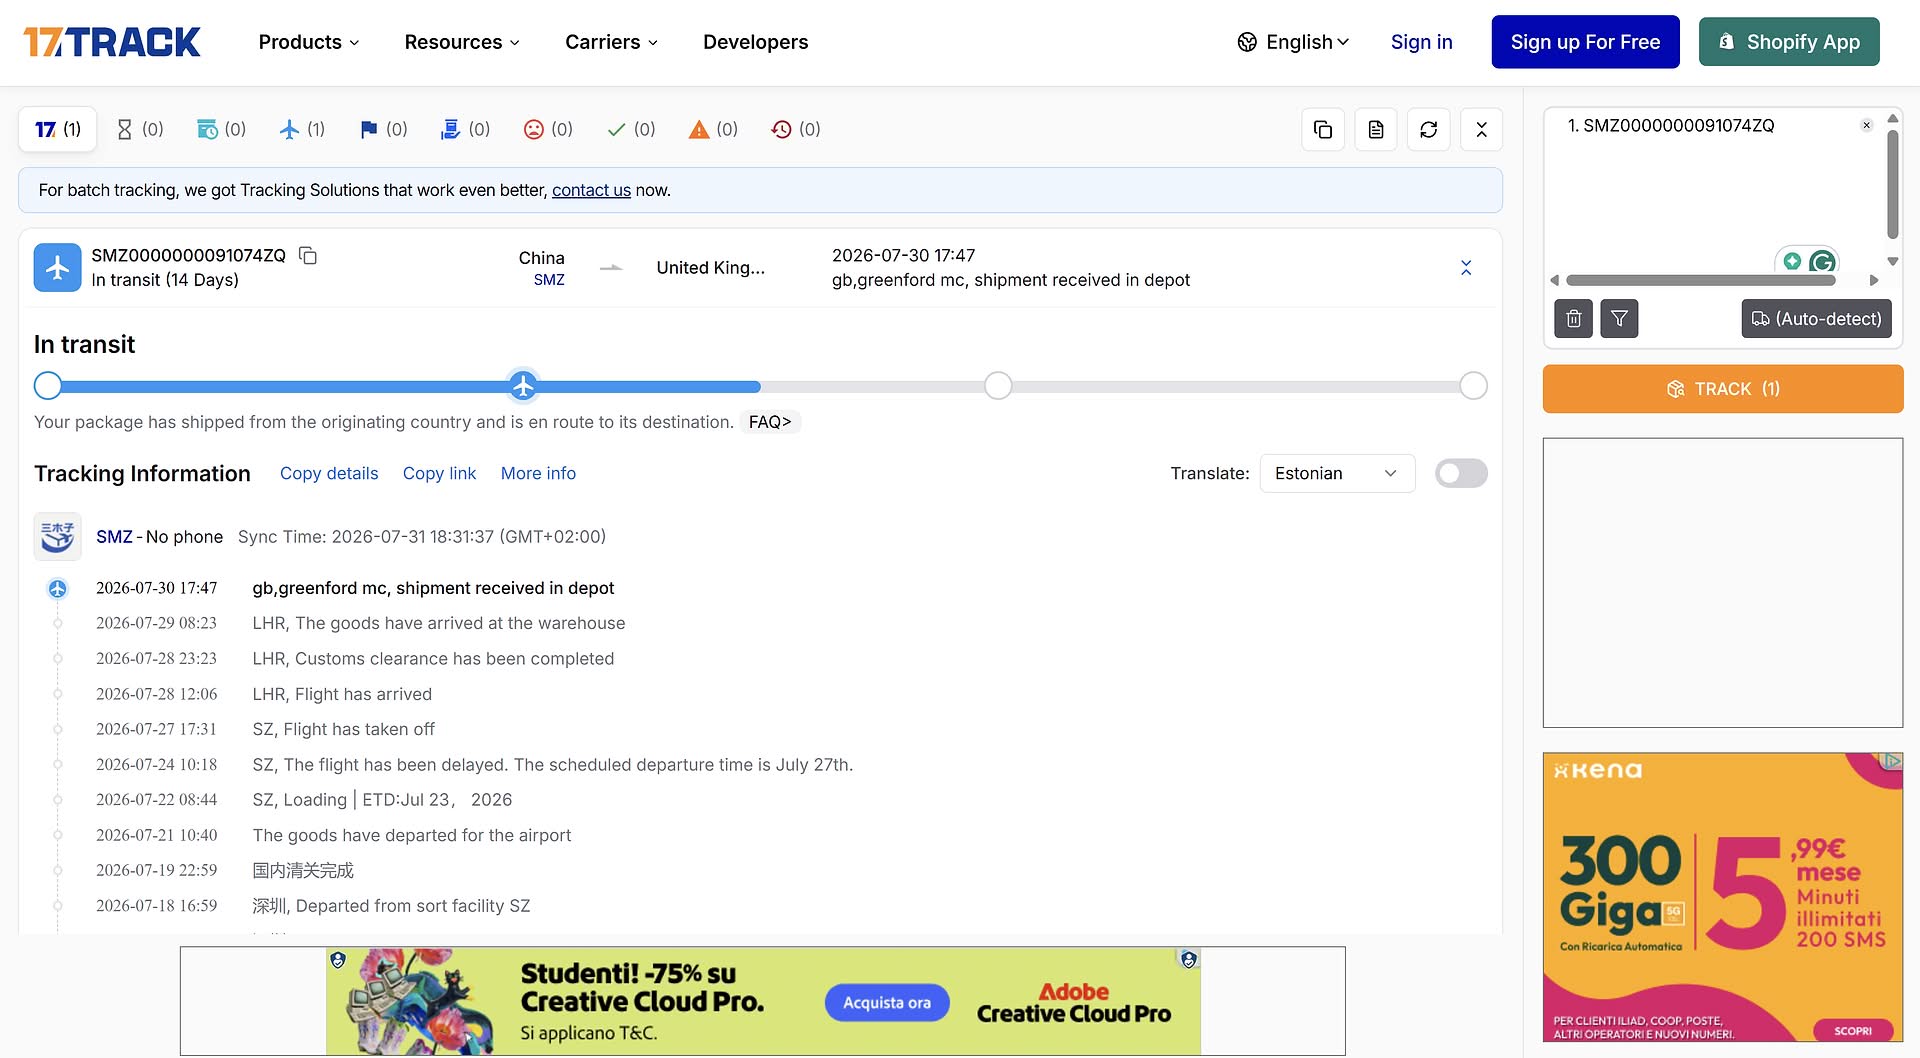Image resolution: width=1920 pixels, height=1058 pixels.
Task: Open the More info link
Action: click(x=538, y=474)
